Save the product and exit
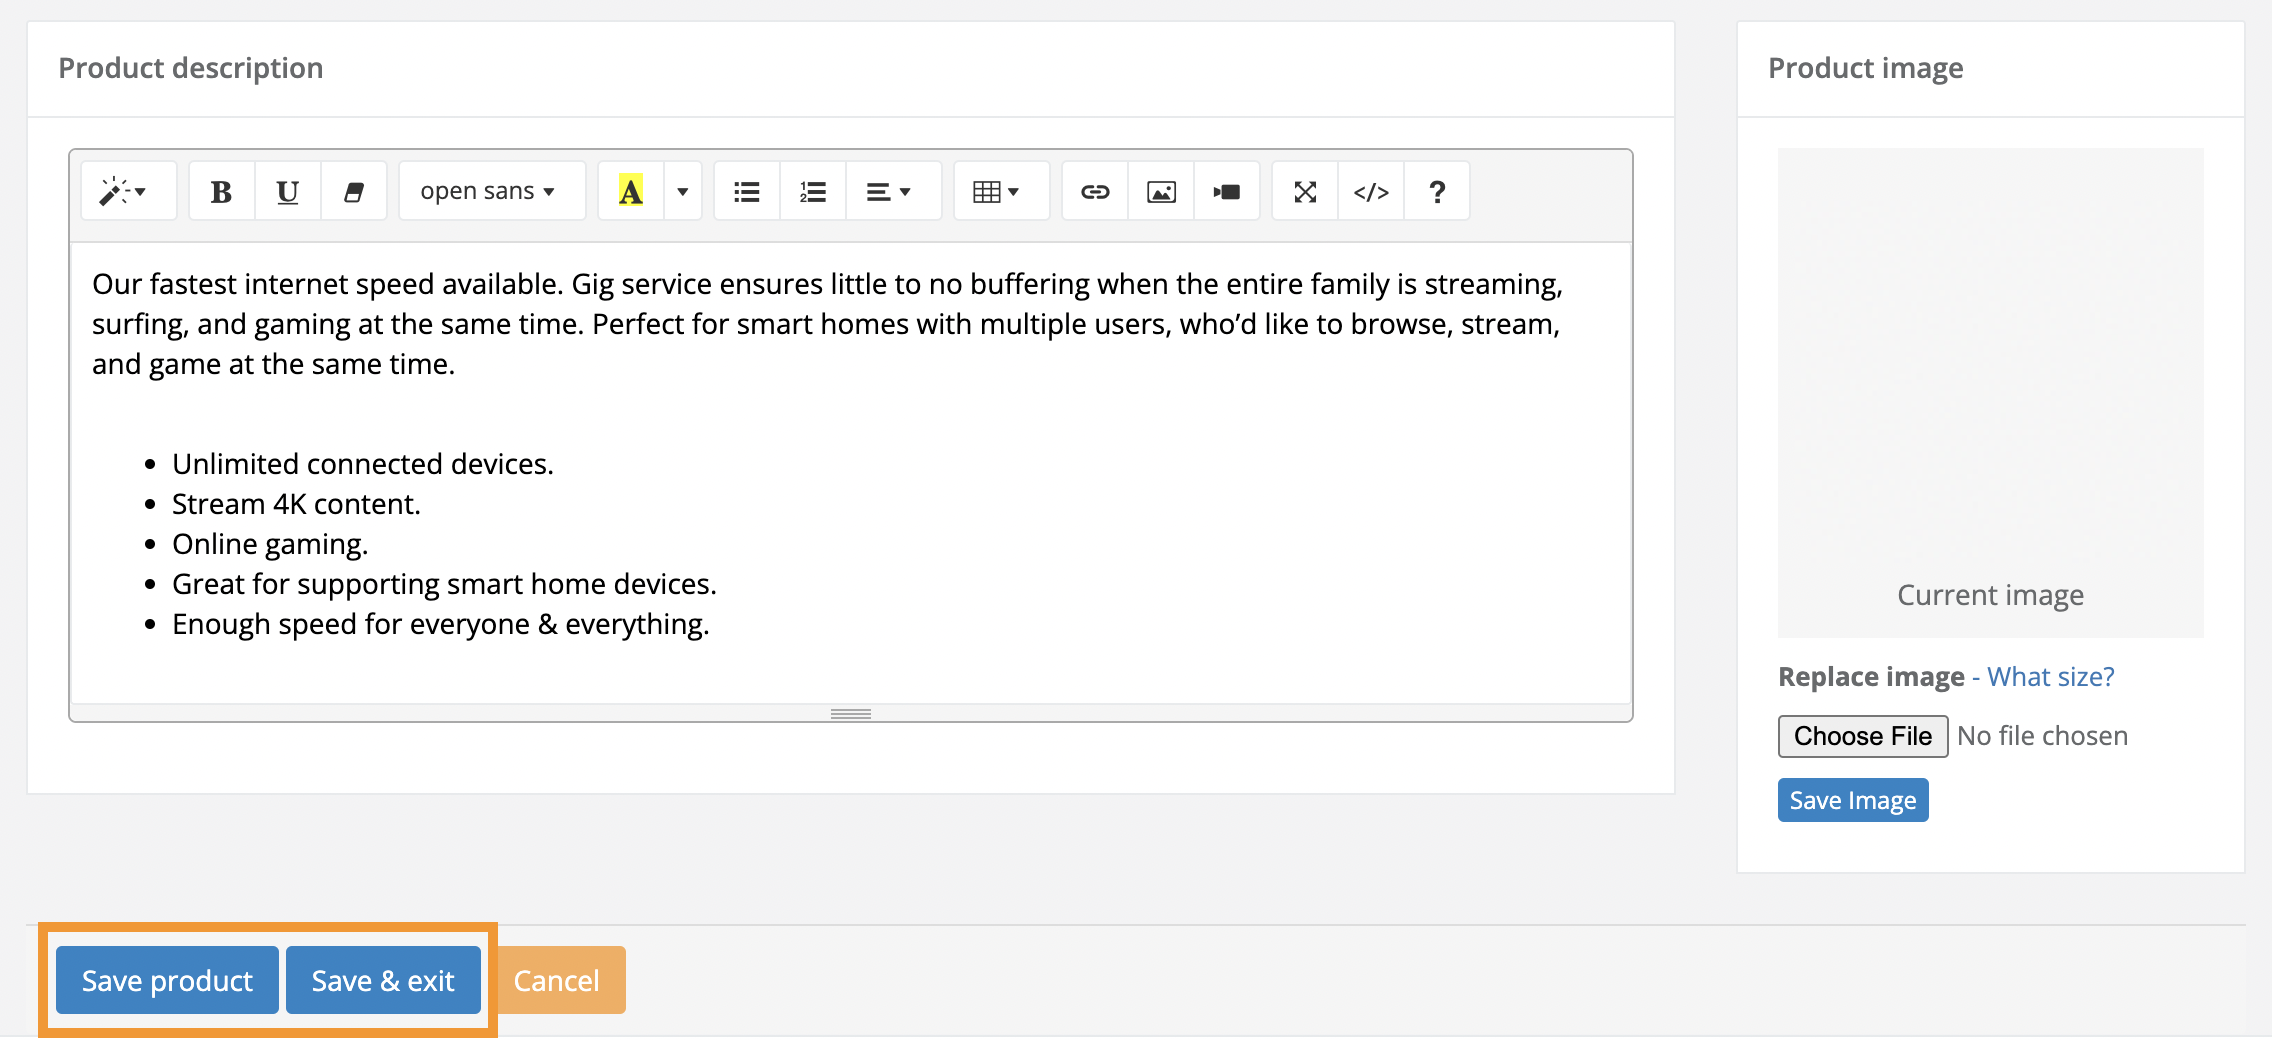Screen dimensions: 2272x1040 [383, 980]
